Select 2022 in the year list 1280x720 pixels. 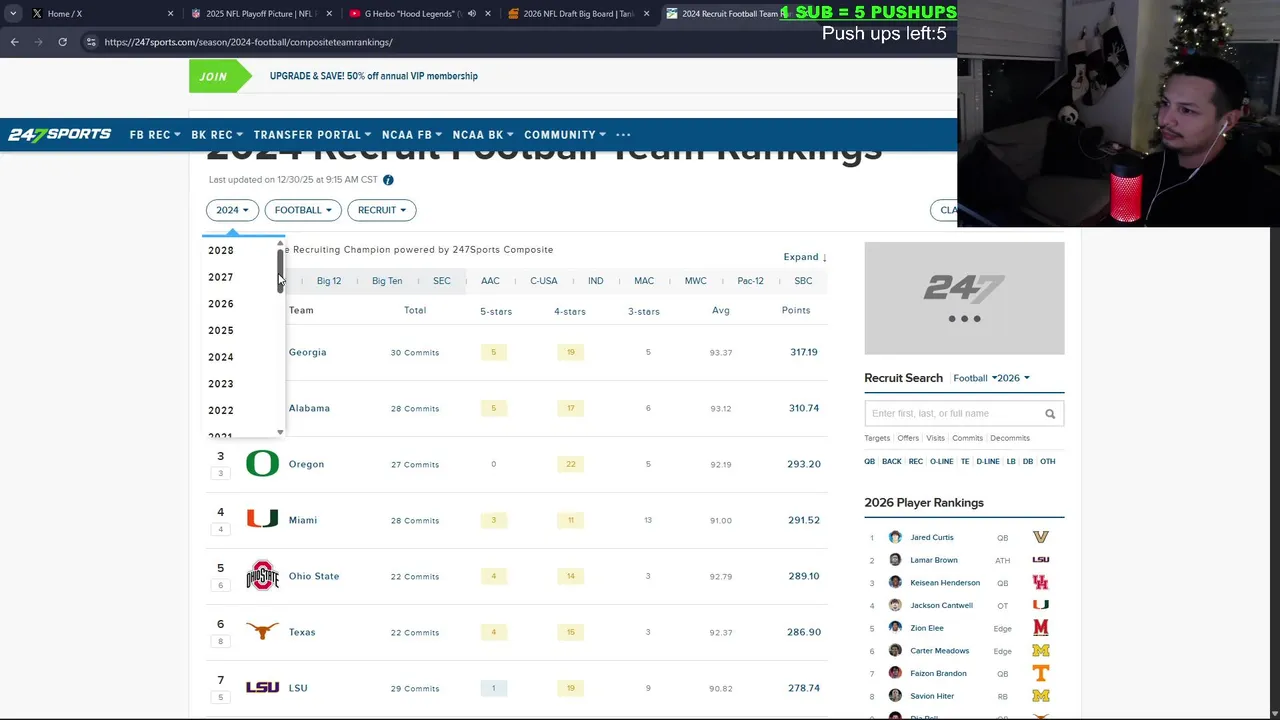pos(221,410)
